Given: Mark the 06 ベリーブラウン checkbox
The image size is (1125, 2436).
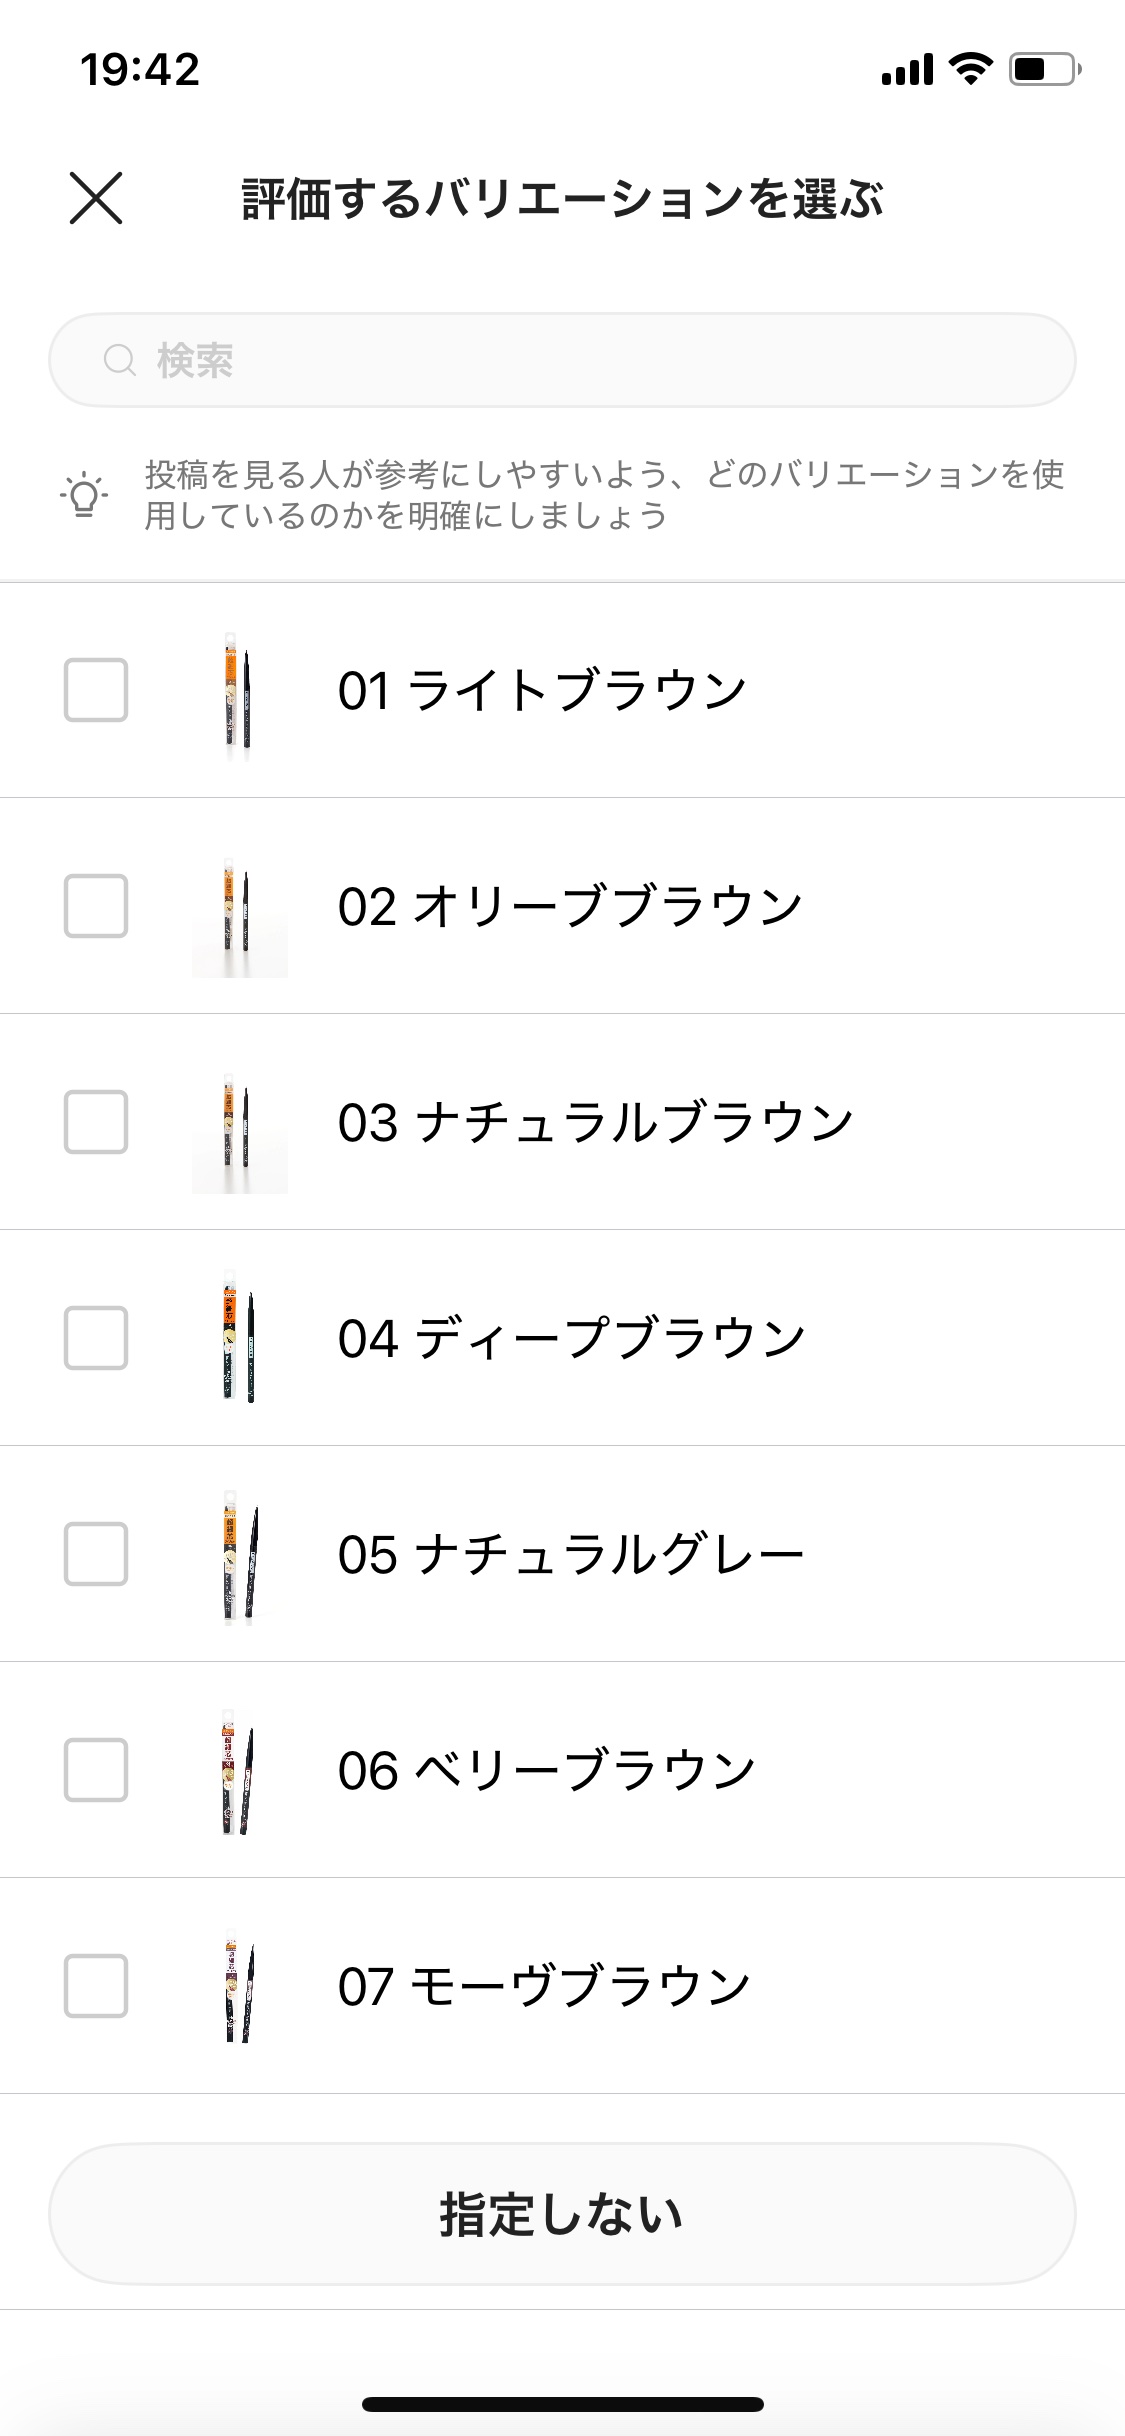Looking at the screenshot, I should (96, 1770).
